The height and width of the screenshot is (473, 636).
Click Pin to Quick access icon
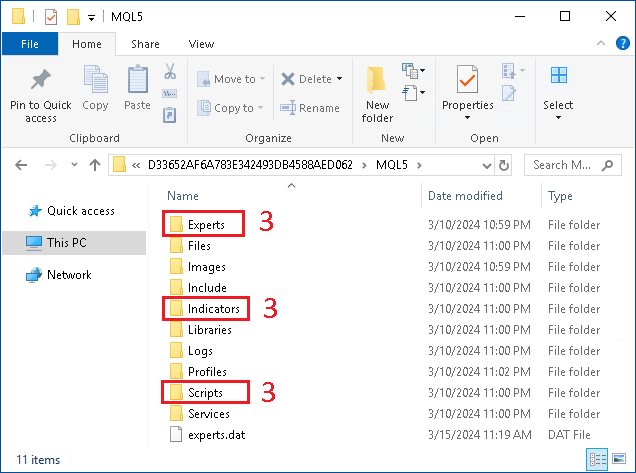pos(41,79)
